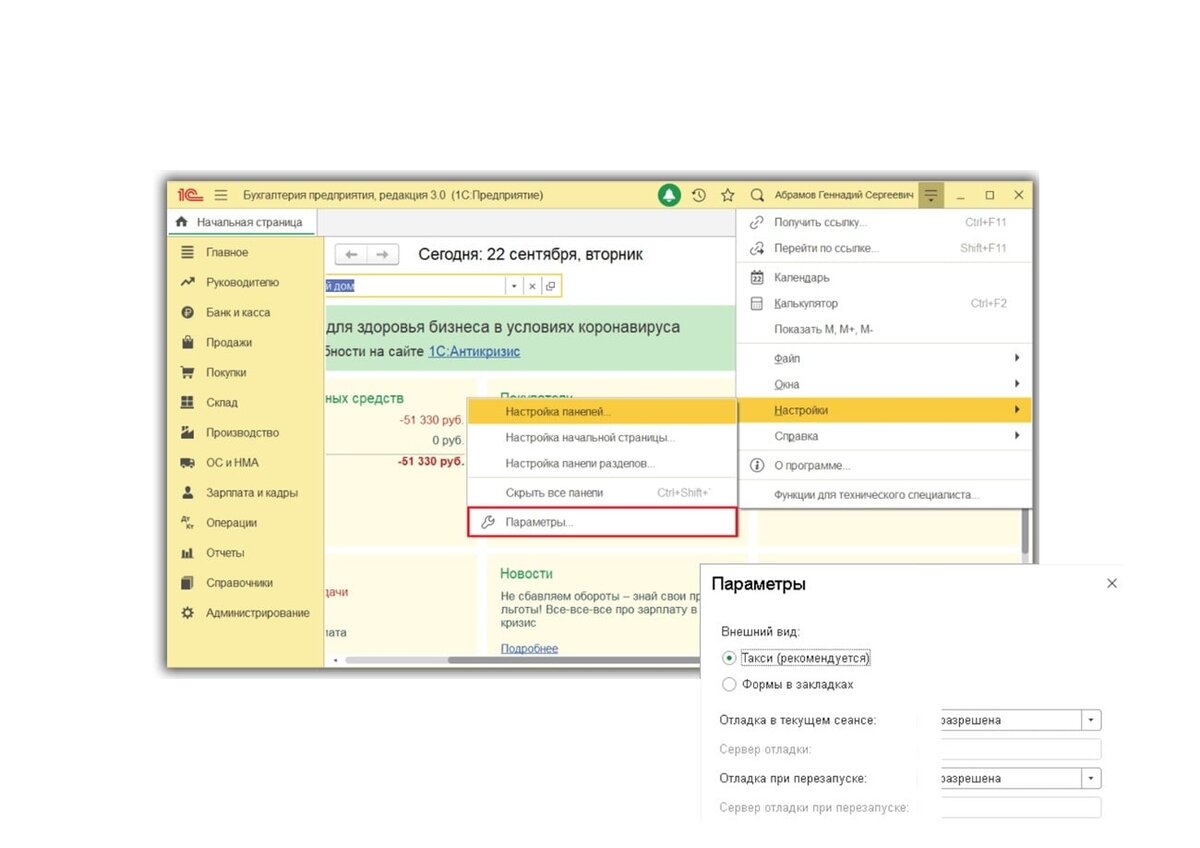Switch to Начальная страница tab
The image size is (1200, 848).
point(240,222)
